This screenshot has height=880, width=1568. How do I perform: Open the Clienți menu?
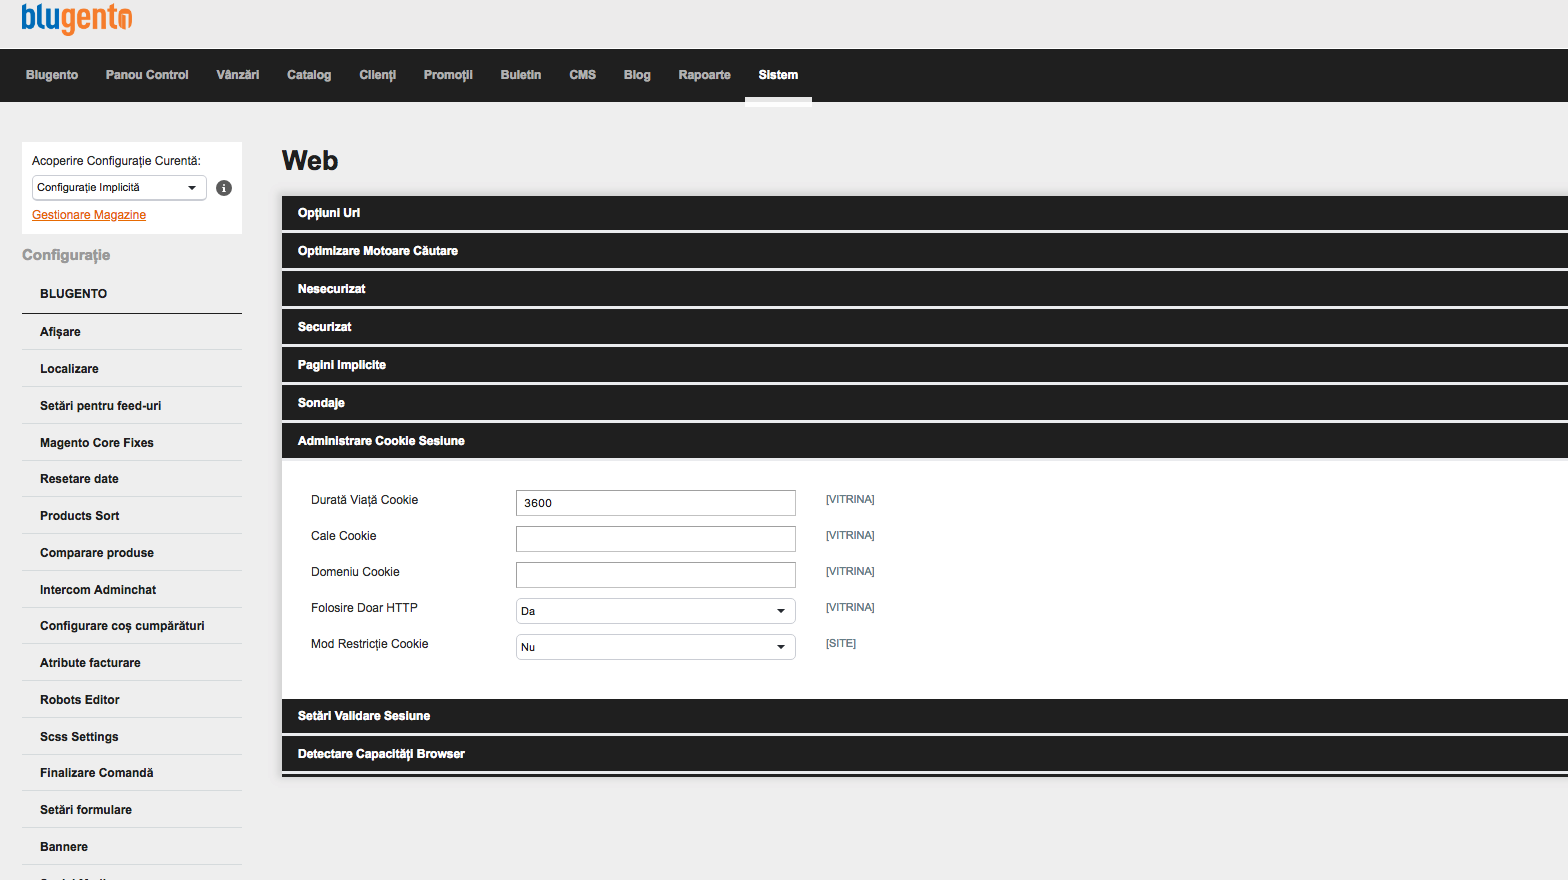click(378, 75)
